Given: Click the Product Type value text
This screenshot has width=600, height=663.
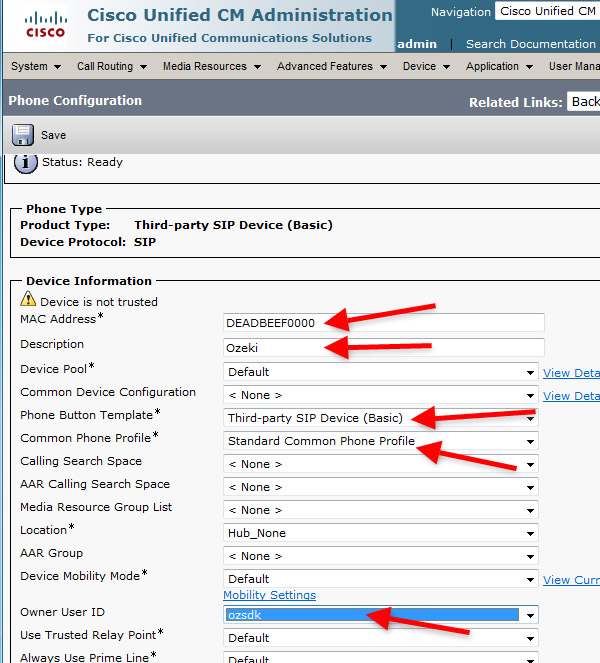Looking at the screenshot, I should click(233, 225).
